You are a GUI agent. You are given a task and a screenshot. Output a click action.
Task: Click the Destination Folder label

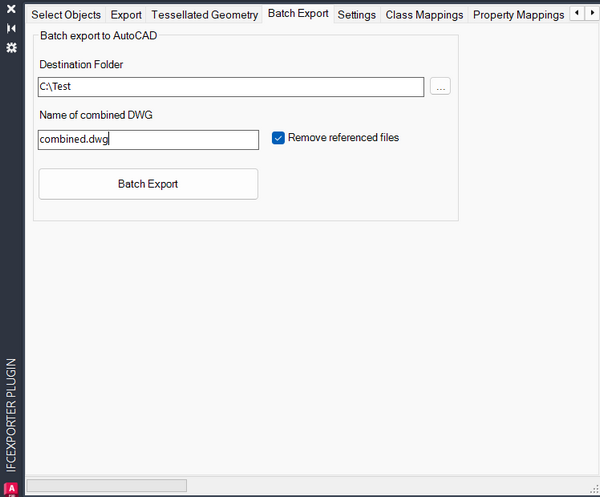pyautogui.click(x=81, y=64)
